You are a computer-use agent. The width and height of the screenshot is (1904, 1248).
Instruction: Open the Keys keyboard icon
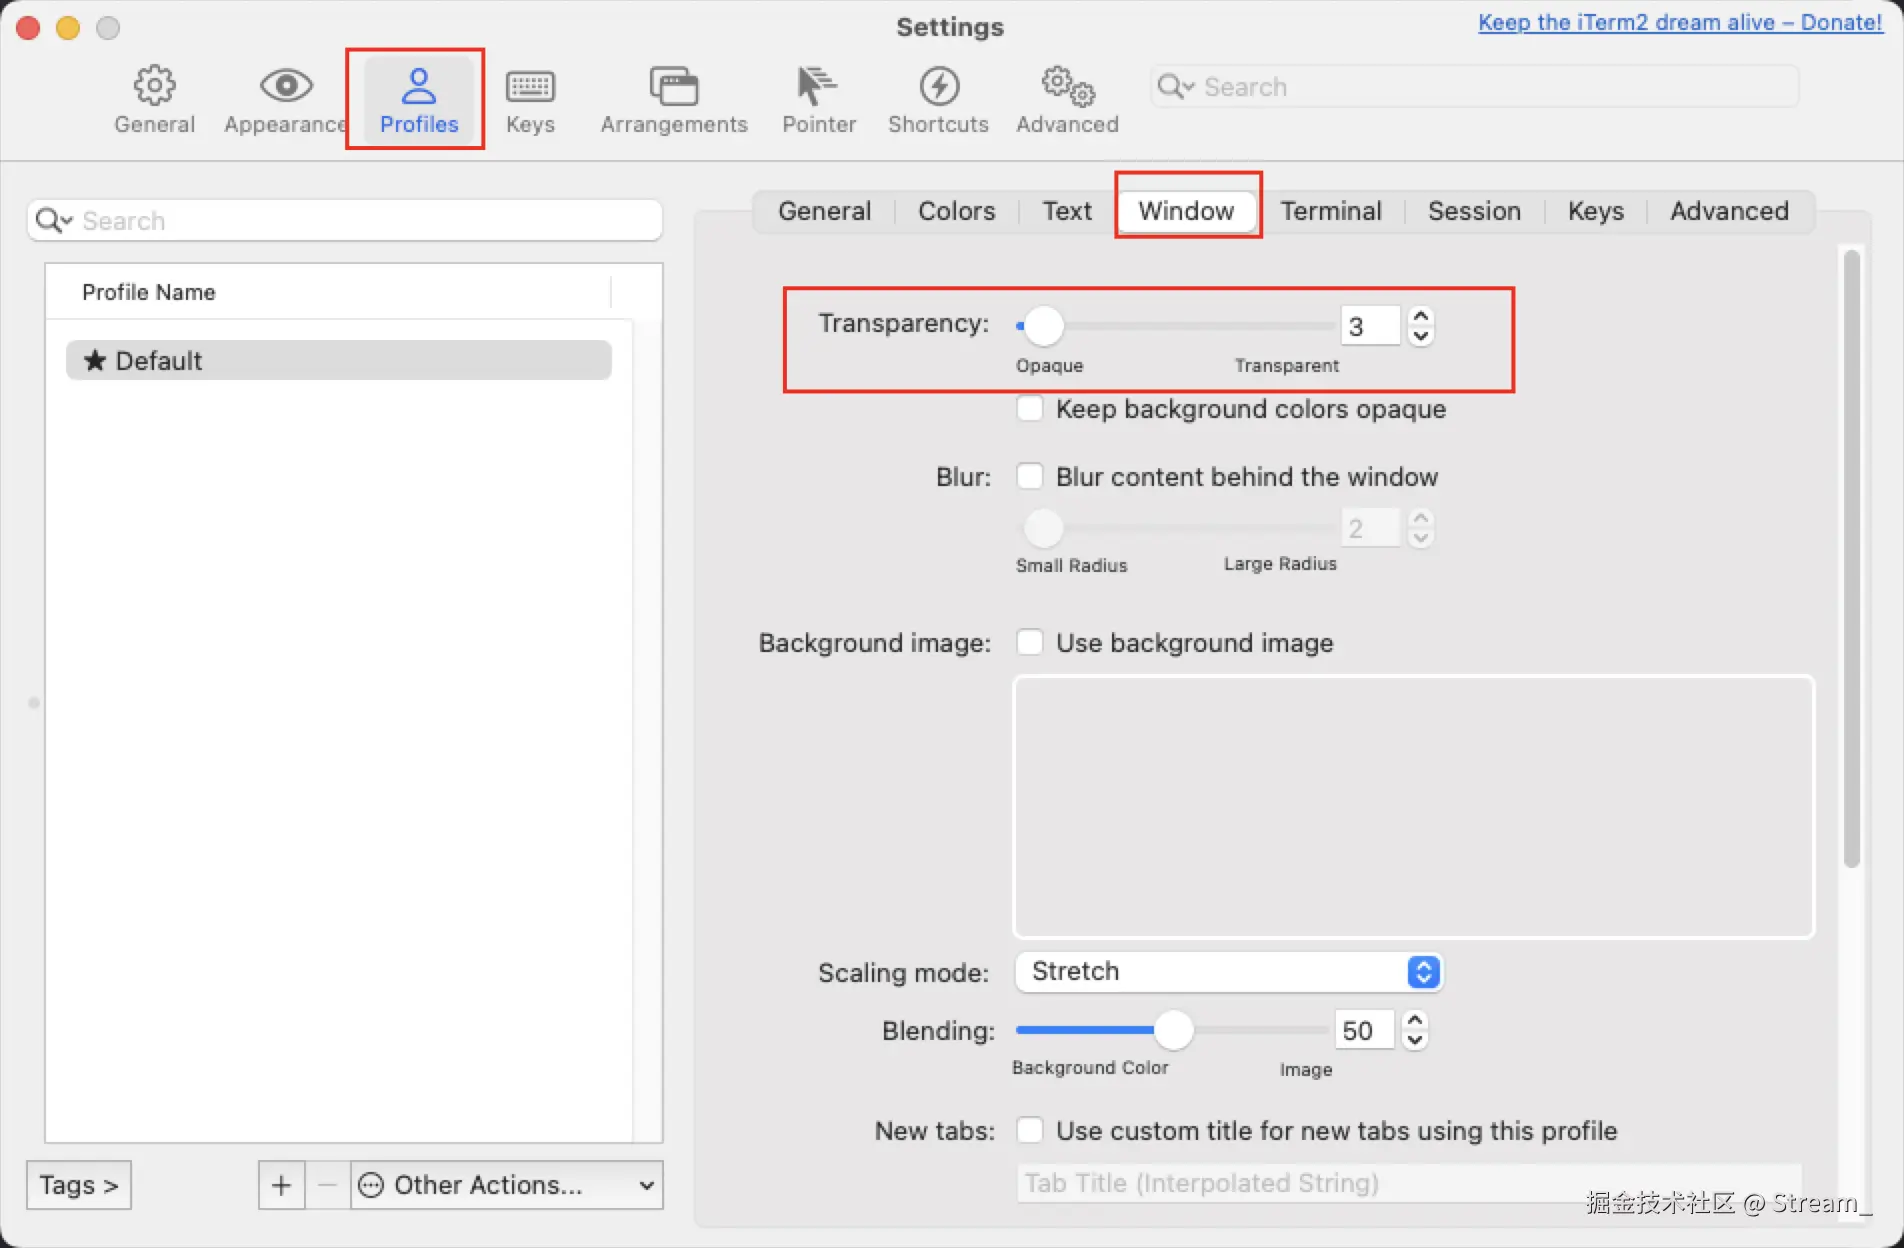click(x=530, y=87)
